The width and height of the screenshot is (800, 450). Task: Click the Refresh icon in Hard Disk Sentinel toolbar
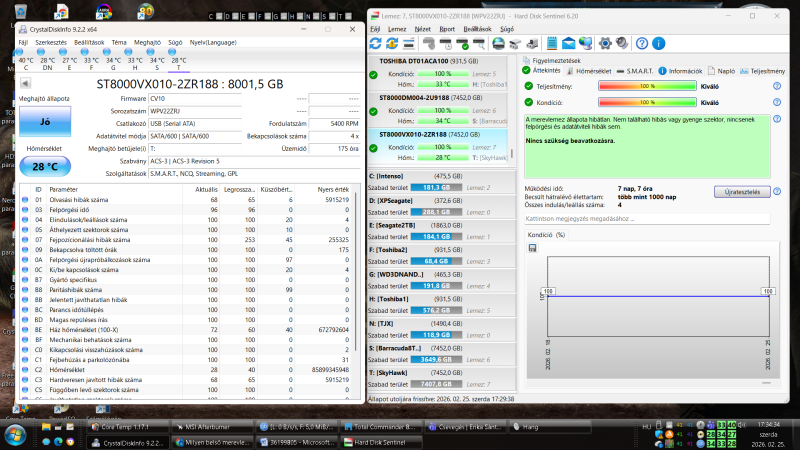[376, 44]
